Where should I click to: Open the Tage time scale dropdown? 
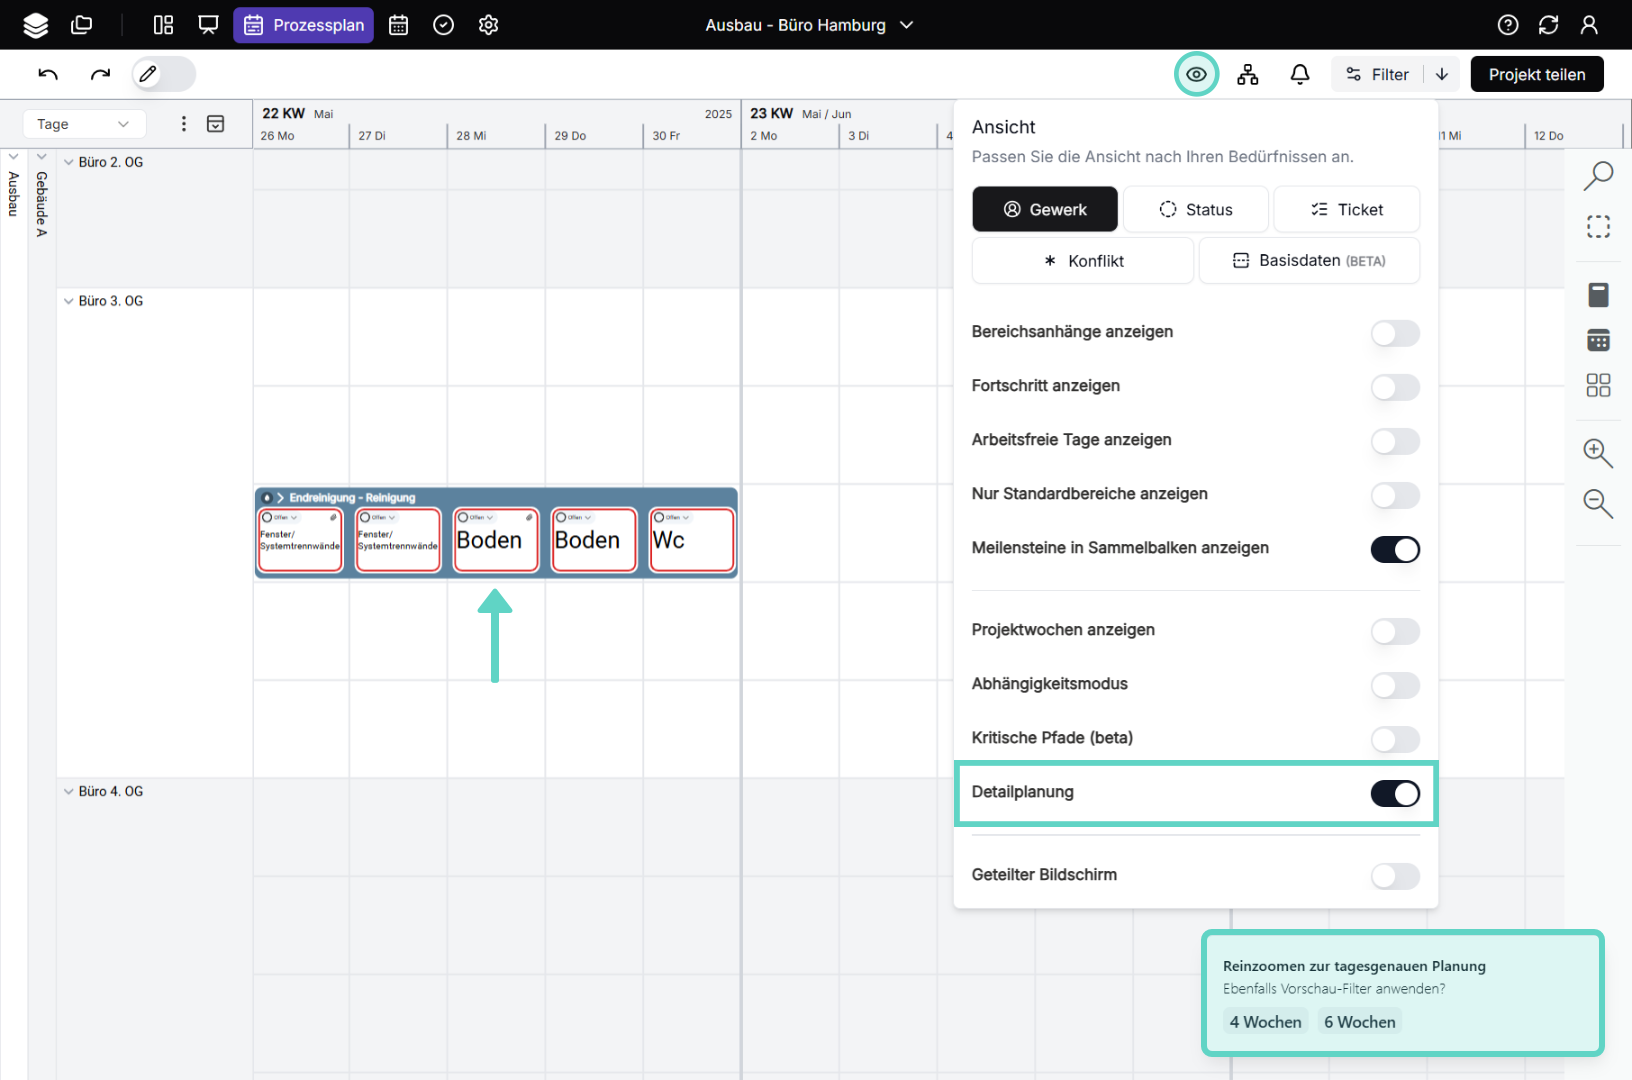(84, 124)
